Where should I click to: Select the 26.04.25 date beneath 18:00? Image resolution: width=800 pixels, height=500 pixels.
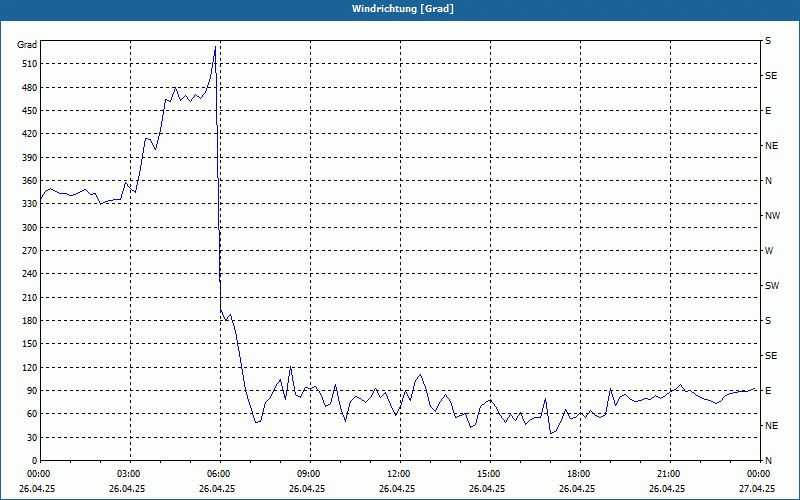point(577,488)
